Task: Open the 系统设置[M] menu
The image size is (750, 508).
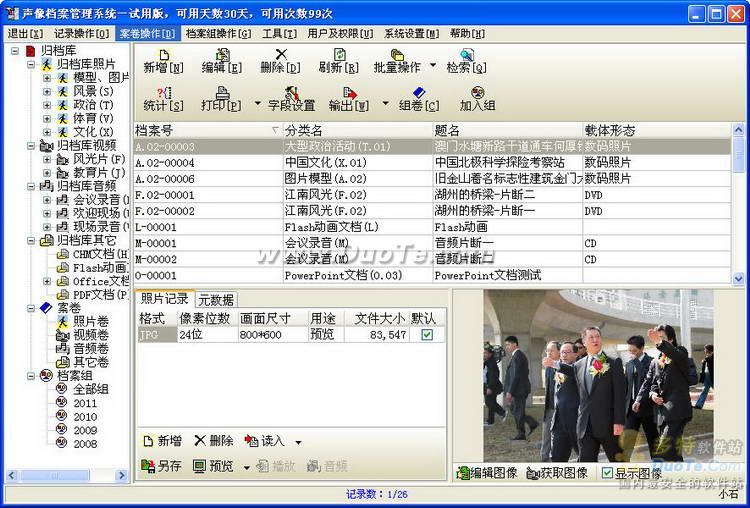Action: [411, 33]
